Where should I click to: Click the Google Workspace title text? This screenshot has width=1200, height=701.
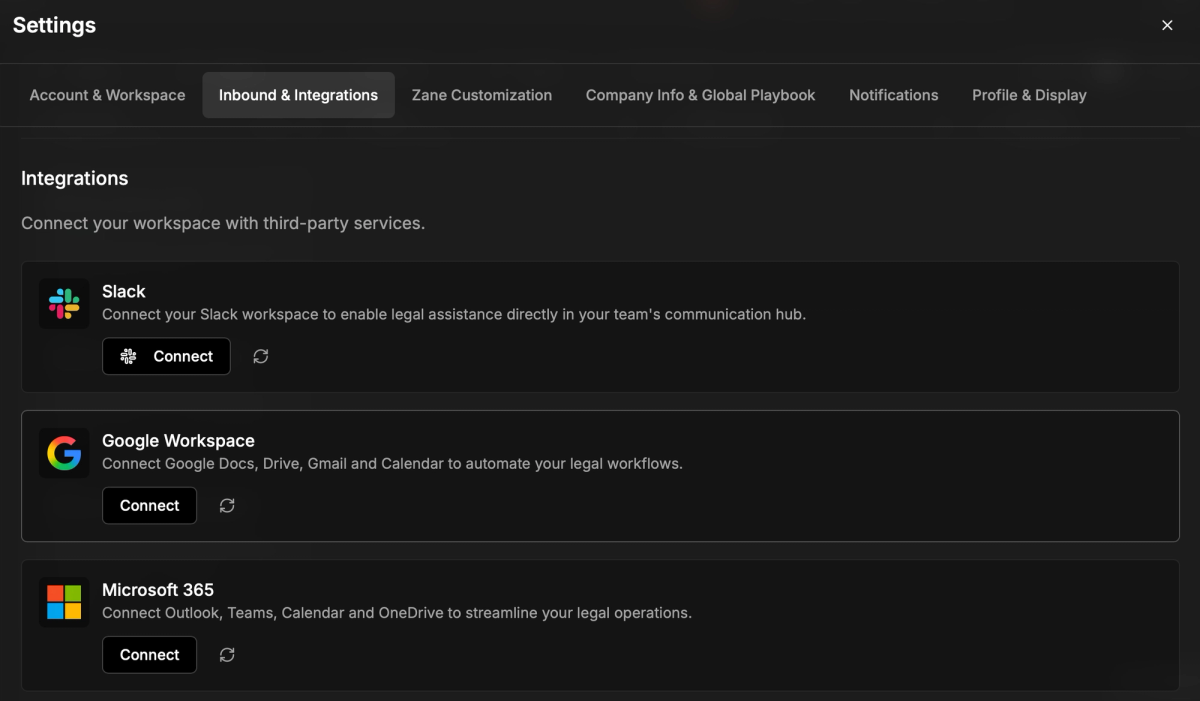[x=178, y=440]
